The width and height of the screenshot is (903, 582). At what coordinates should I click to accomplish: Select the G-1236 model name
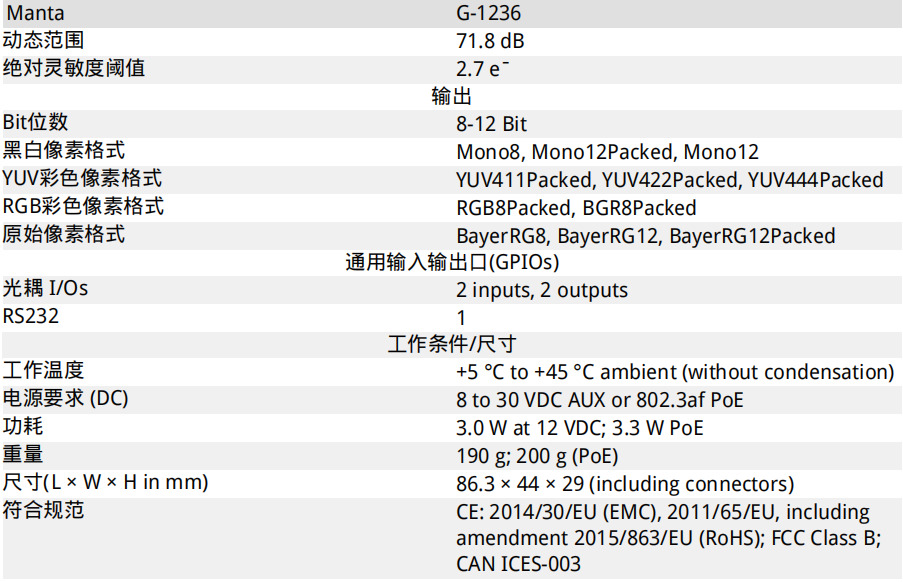488,13
